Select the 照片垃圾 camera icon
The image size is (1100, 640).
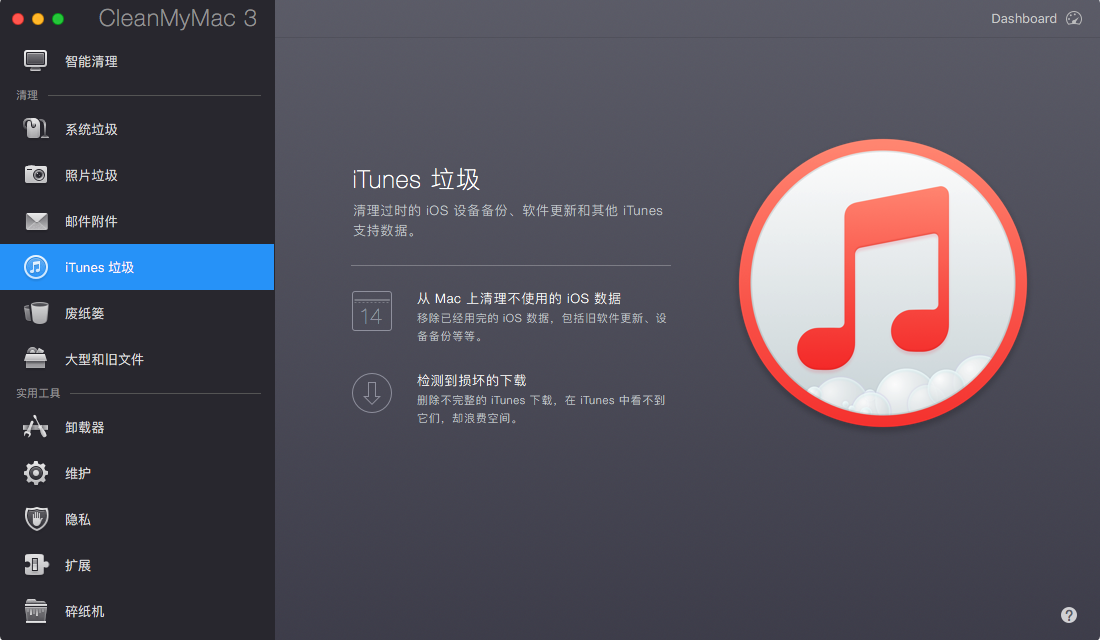(x=36, y=175)
